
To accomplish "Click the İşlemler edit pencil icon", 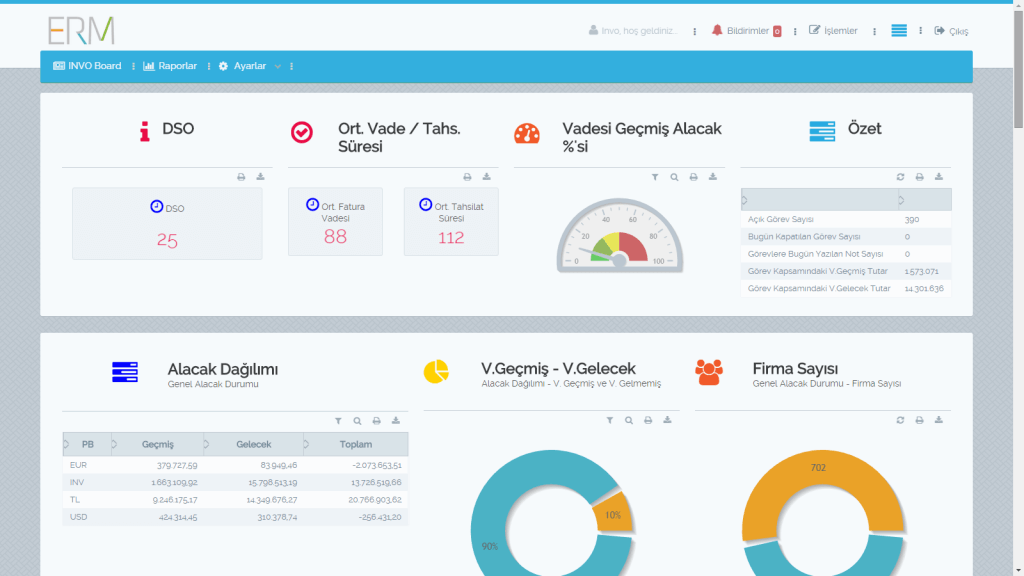I will coord(814,30).
